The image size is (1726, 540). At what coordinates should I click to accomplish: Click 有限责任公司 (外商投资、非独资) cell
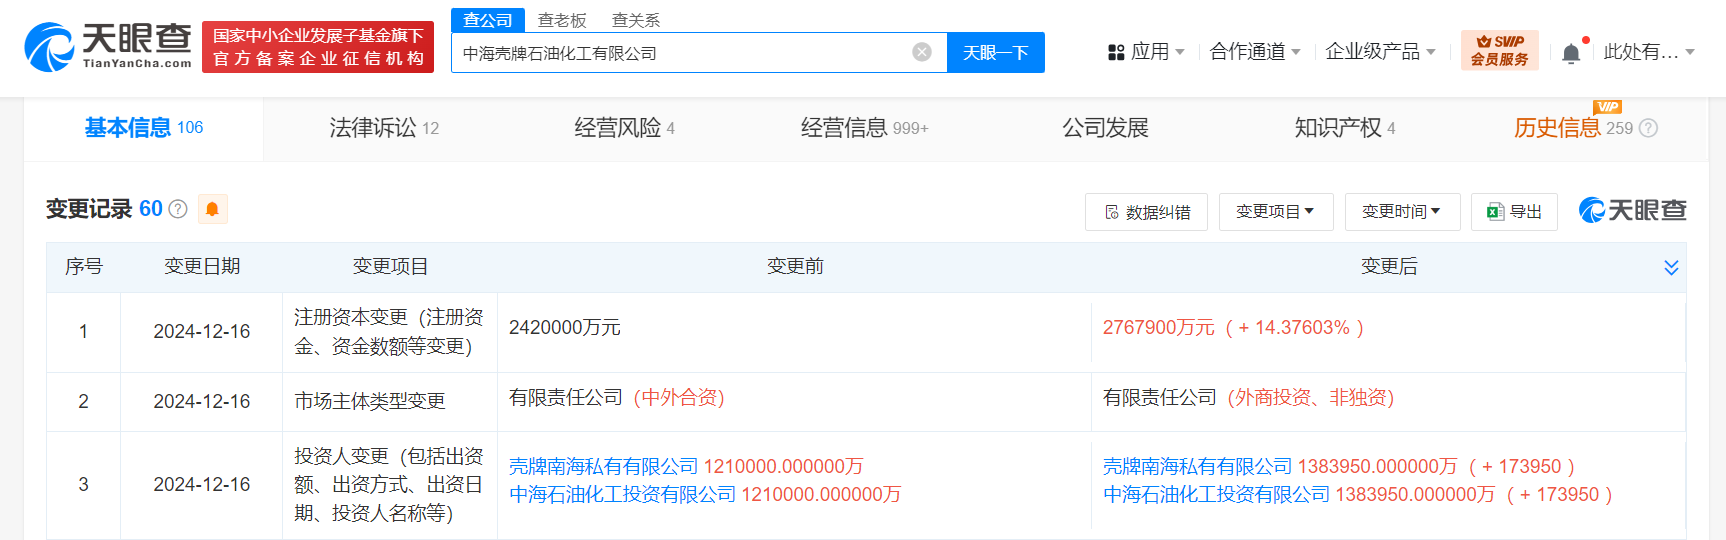(x=1249, y=398)
